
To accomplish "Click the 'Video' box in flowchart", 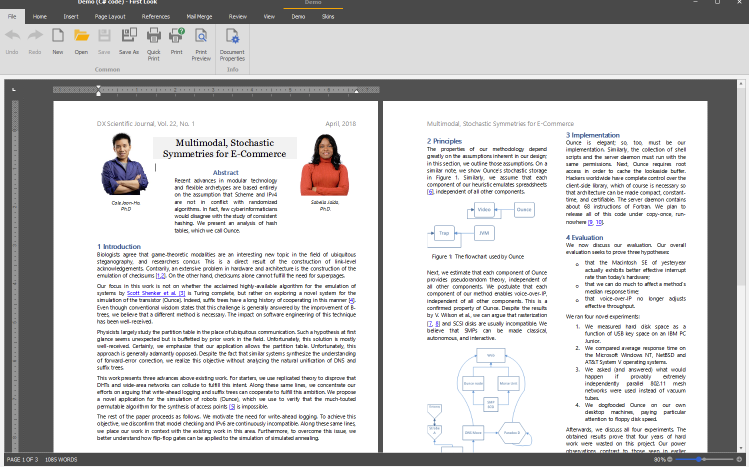I will 484,210.
